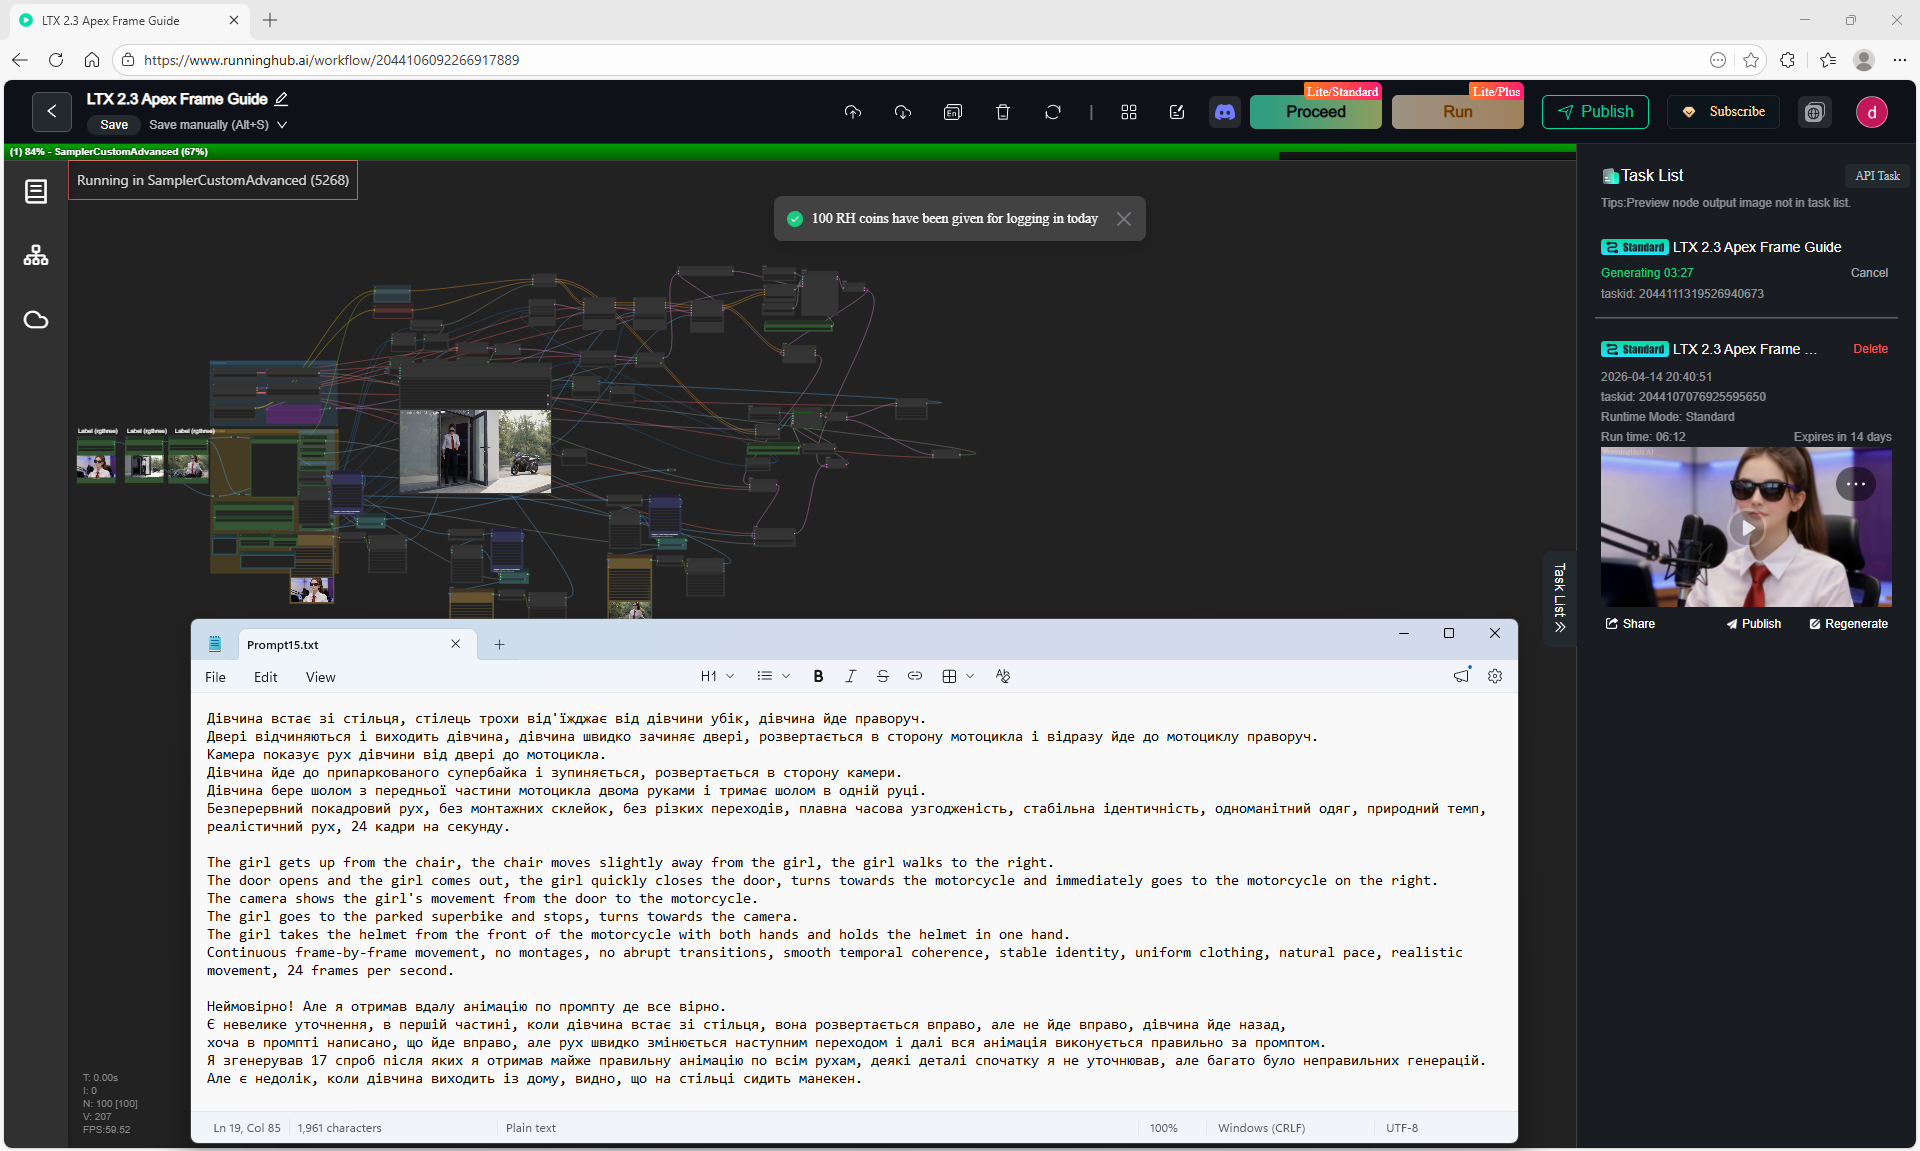
Task: Edit workflow title with pencil icon
Action: click(282, 99)
